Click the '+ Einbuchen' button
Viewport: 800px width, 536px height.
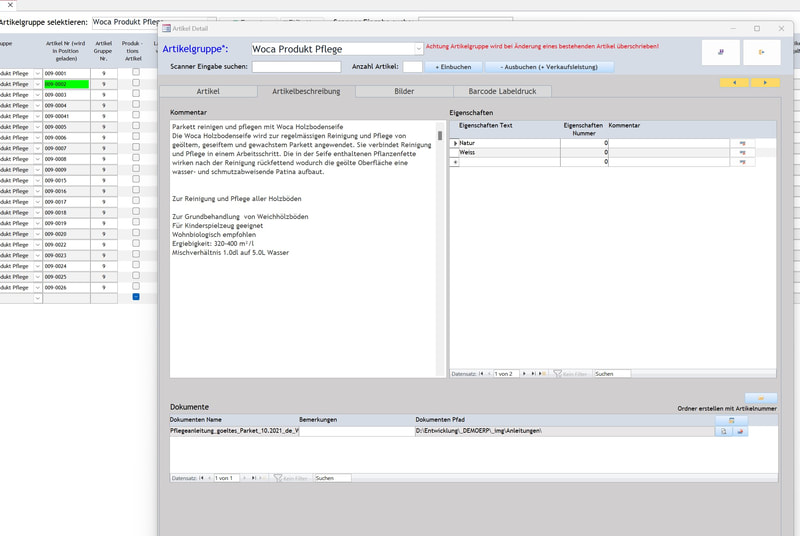[453, 67]
